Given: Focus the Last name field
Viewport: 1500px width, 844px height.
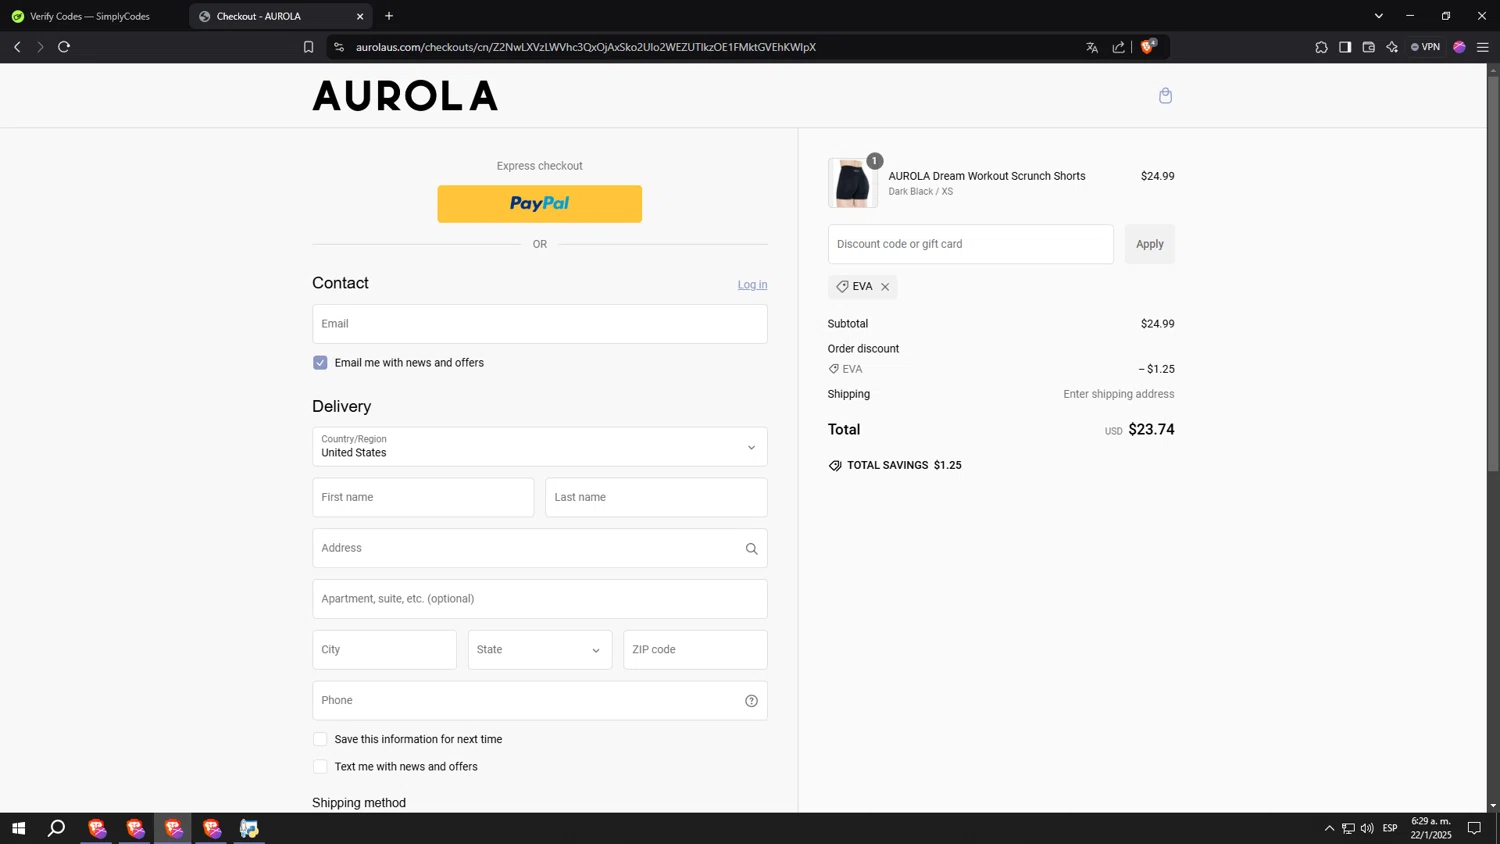Looking at the screenshot, I should point(656,497).
